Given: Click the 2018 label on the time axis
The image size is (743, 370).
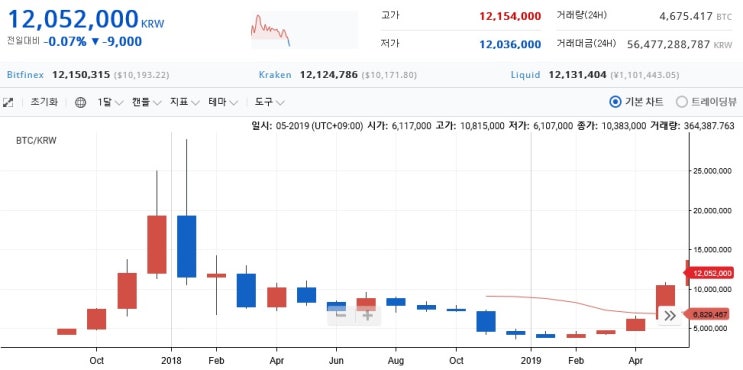Looking at the screenshot, I should [x=171, y=361].
